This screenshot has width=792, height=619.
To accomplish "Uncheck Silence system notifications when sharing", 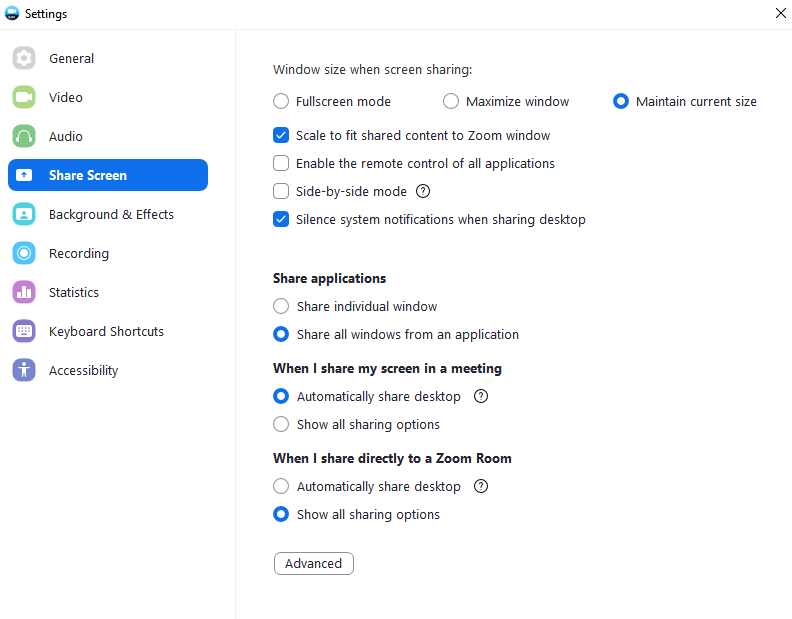I will point(281,219).
